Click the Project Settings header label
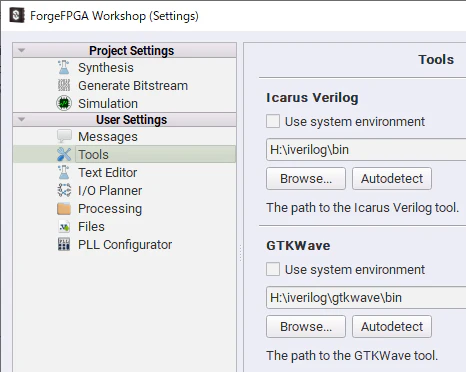Image resolution: width=466 pixels, height=372 pixels. [x=131, y=51]
